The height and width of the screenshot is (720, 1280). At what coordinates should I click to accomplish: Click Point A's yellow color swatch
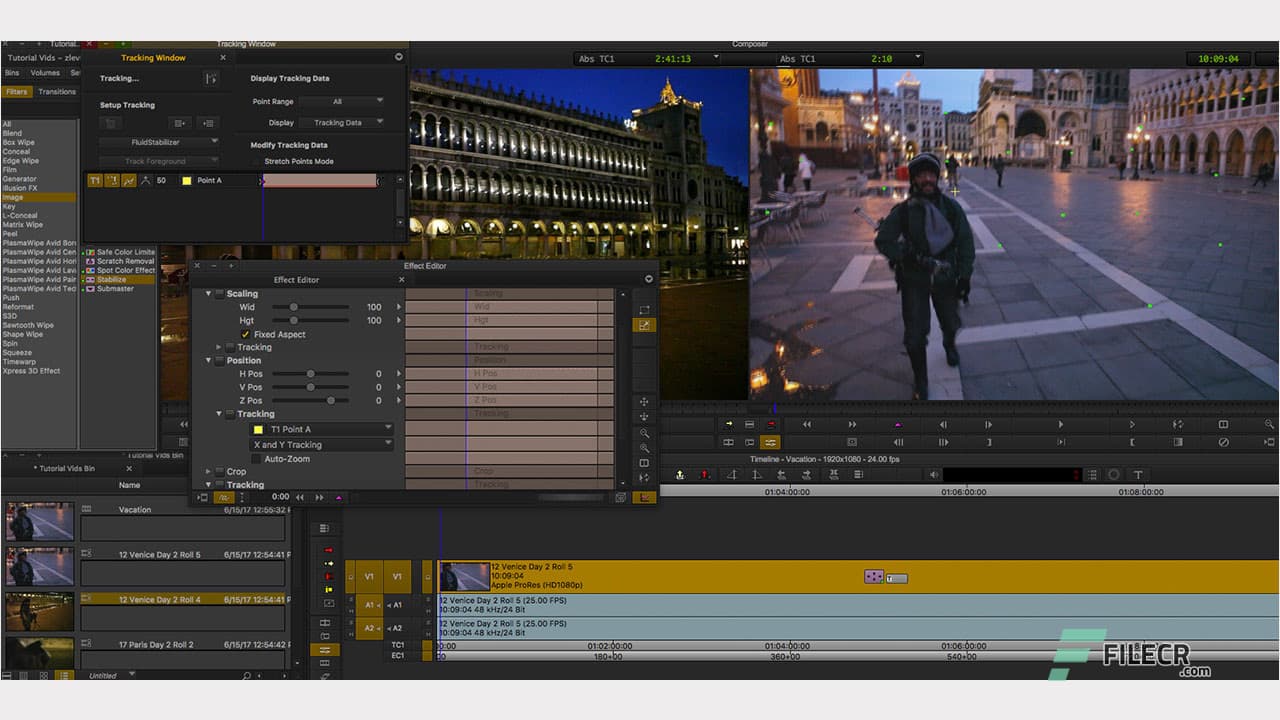point(186,181)
